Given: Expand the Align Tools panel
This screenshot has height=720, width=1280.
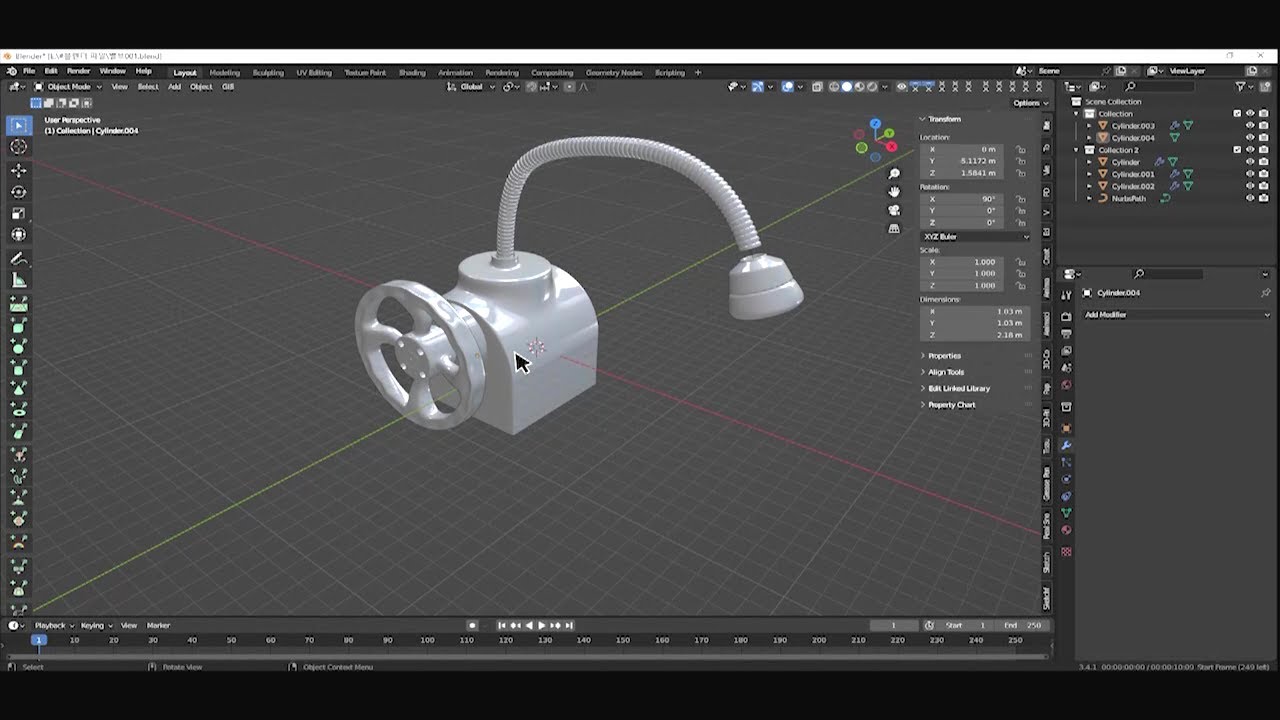Looking at the screenshot, I should (x=946, y=372).
